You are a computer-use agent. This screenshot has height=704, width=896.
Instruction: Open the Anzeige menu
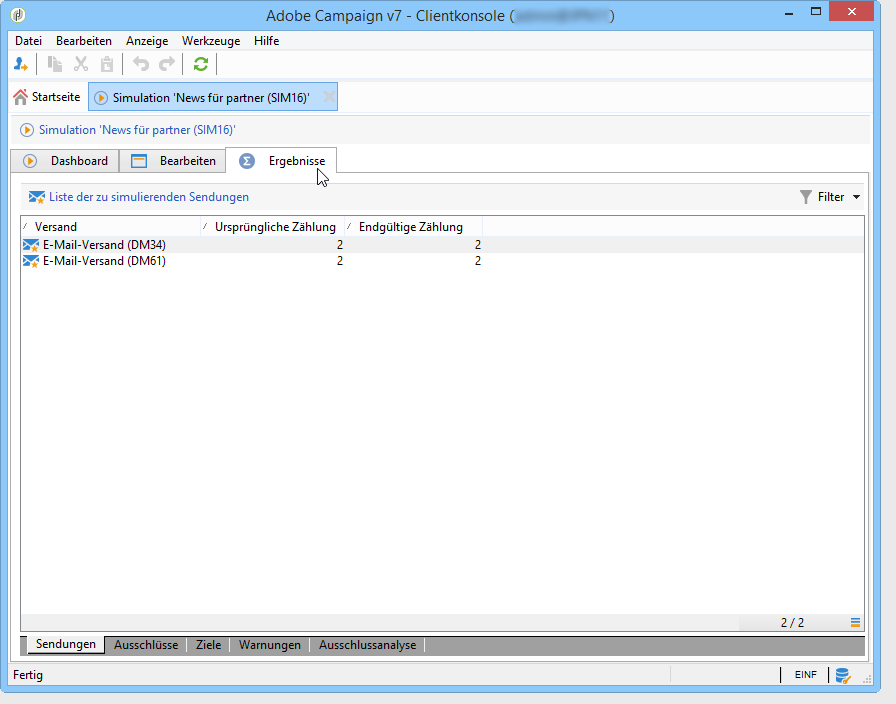click(147, 41)
